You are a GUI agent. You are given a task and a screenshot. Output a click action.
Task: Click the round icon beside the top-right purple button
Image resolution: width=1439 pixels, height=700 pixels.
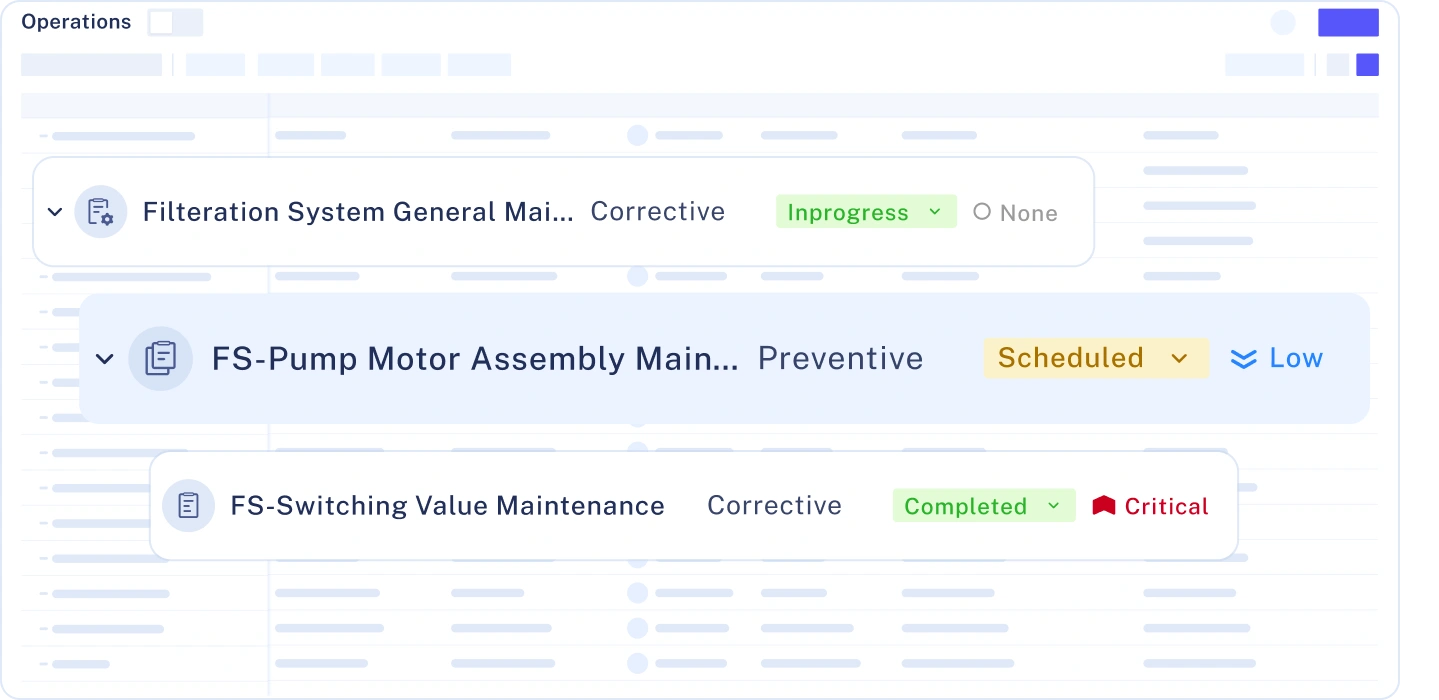(x=1283, y=23)
